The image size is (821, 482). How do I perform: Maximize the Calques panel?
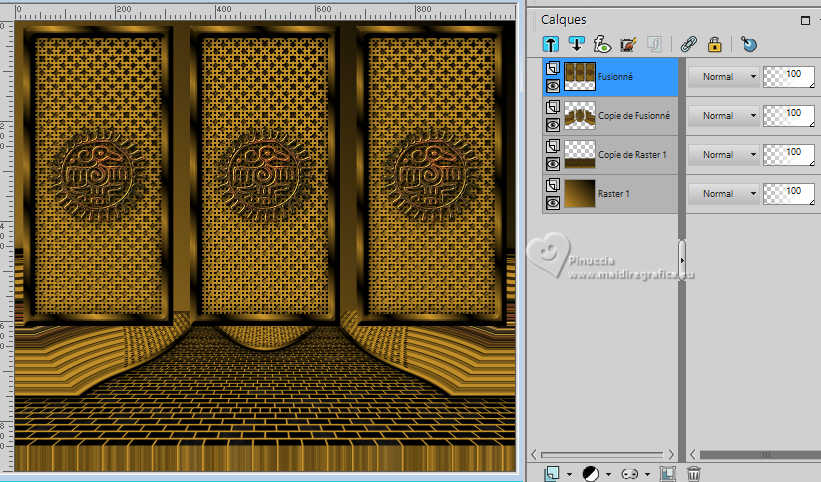coord(805,20)
